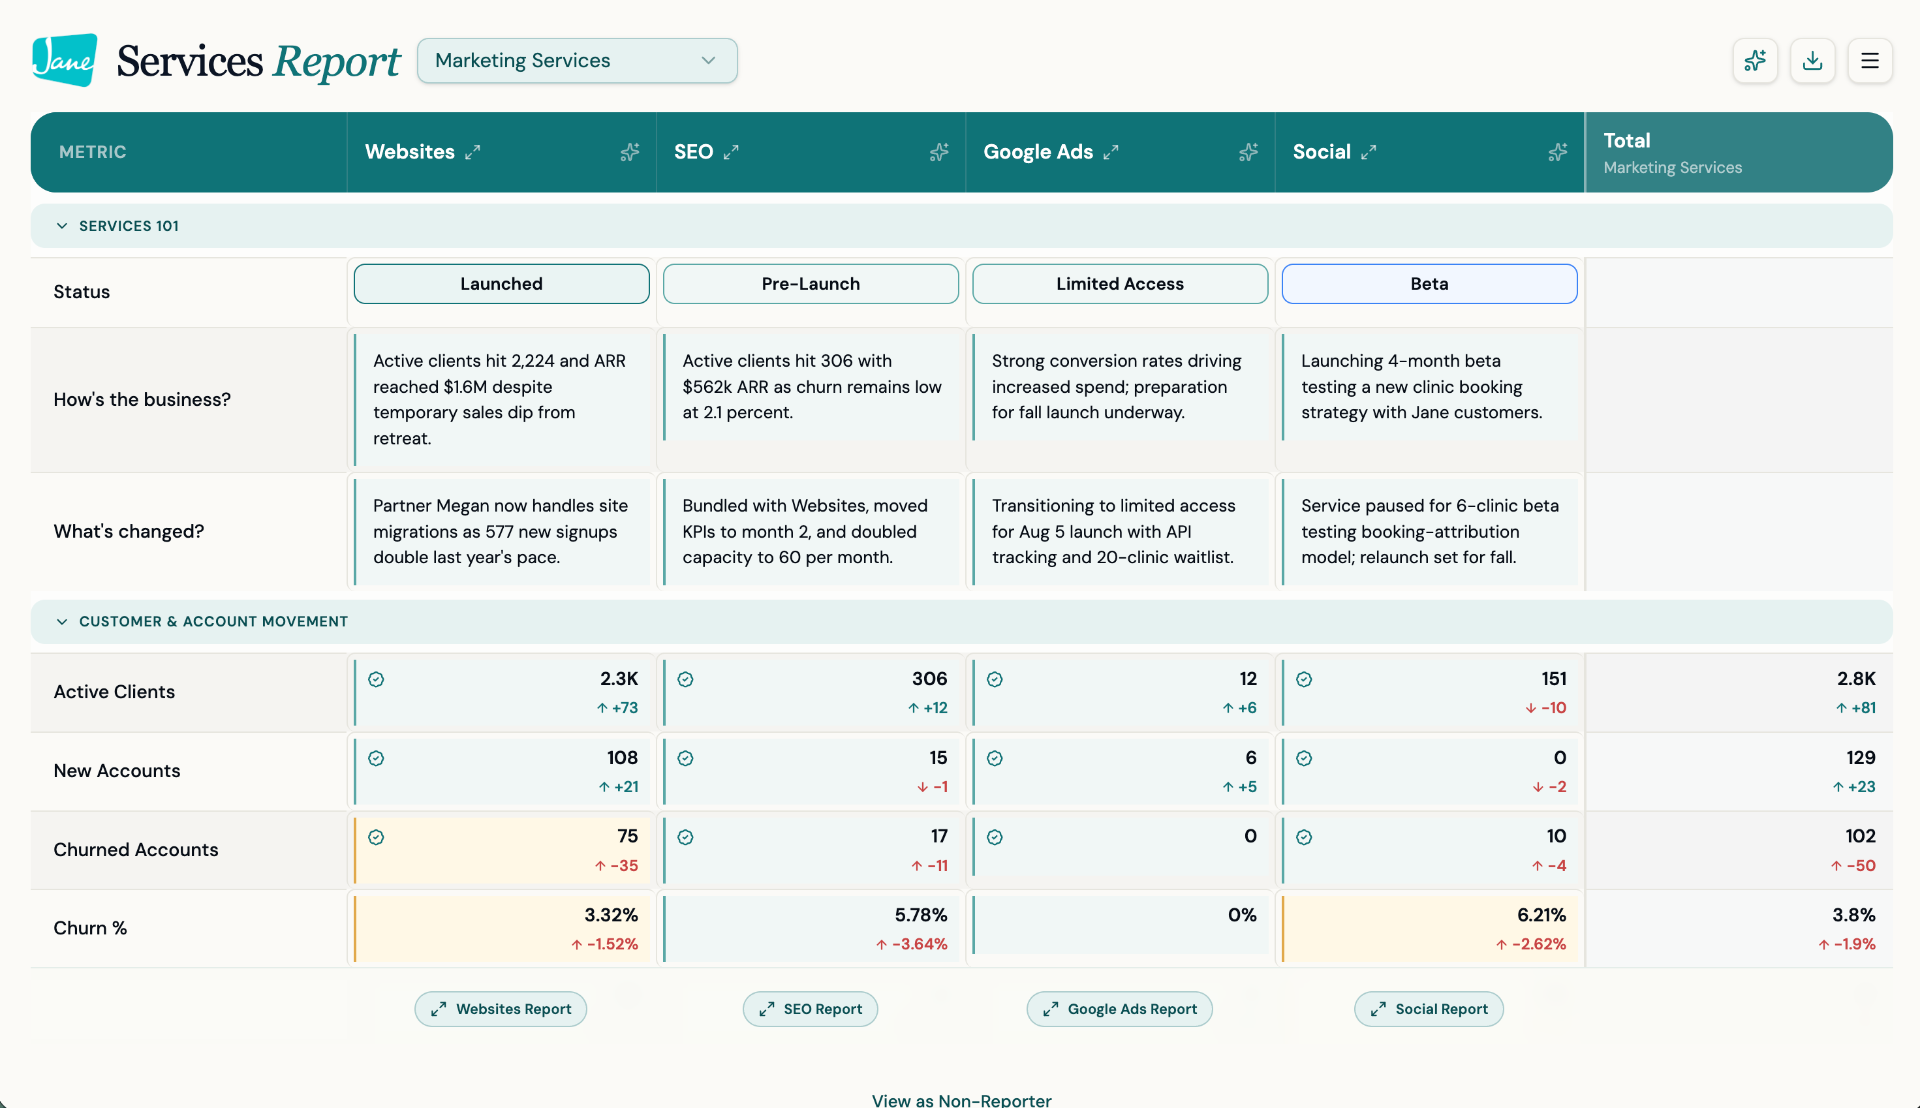Click the Pre-Launch status pill for SEO
1920x1108 pixels.
coord(811,284)
